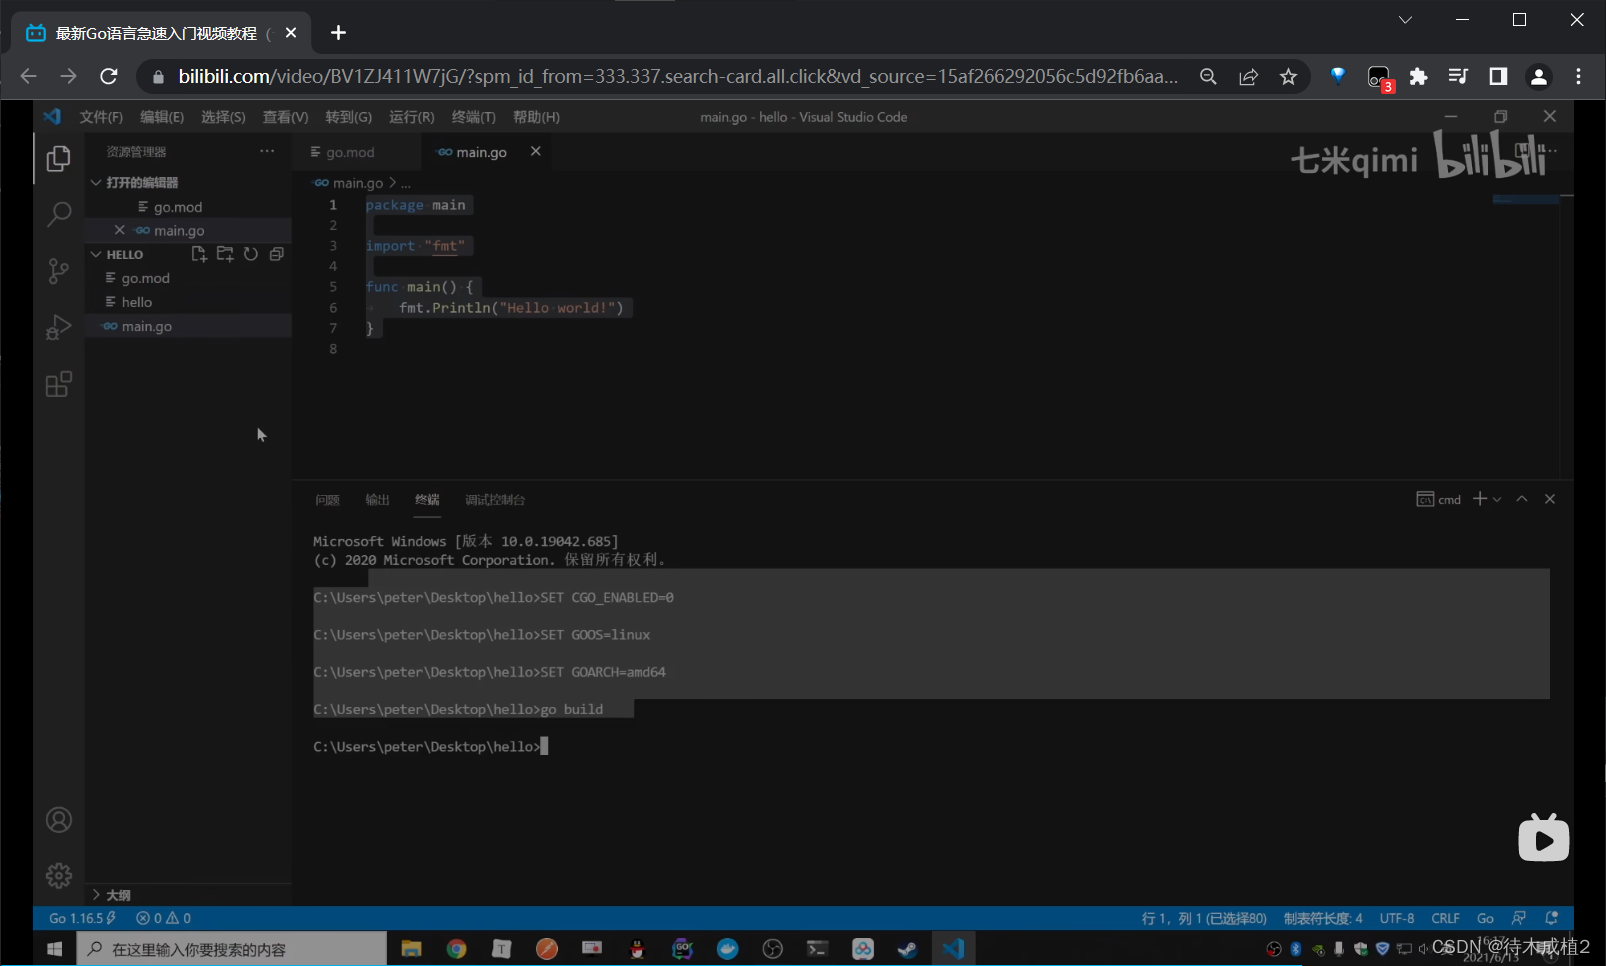This screenshot has width=1606, height=966.
Task: Change CRLF line ending in status bar
Action: (x=1445, y=918)
